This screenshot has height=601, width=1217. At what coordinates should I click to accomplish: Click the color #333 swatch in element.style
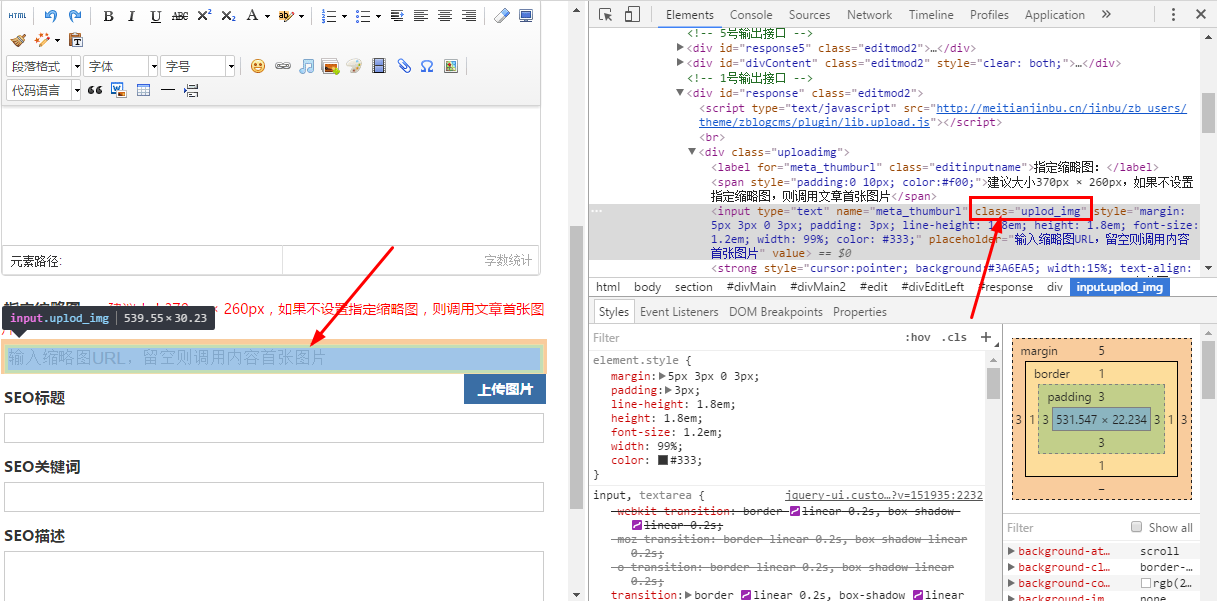[663, 461]
